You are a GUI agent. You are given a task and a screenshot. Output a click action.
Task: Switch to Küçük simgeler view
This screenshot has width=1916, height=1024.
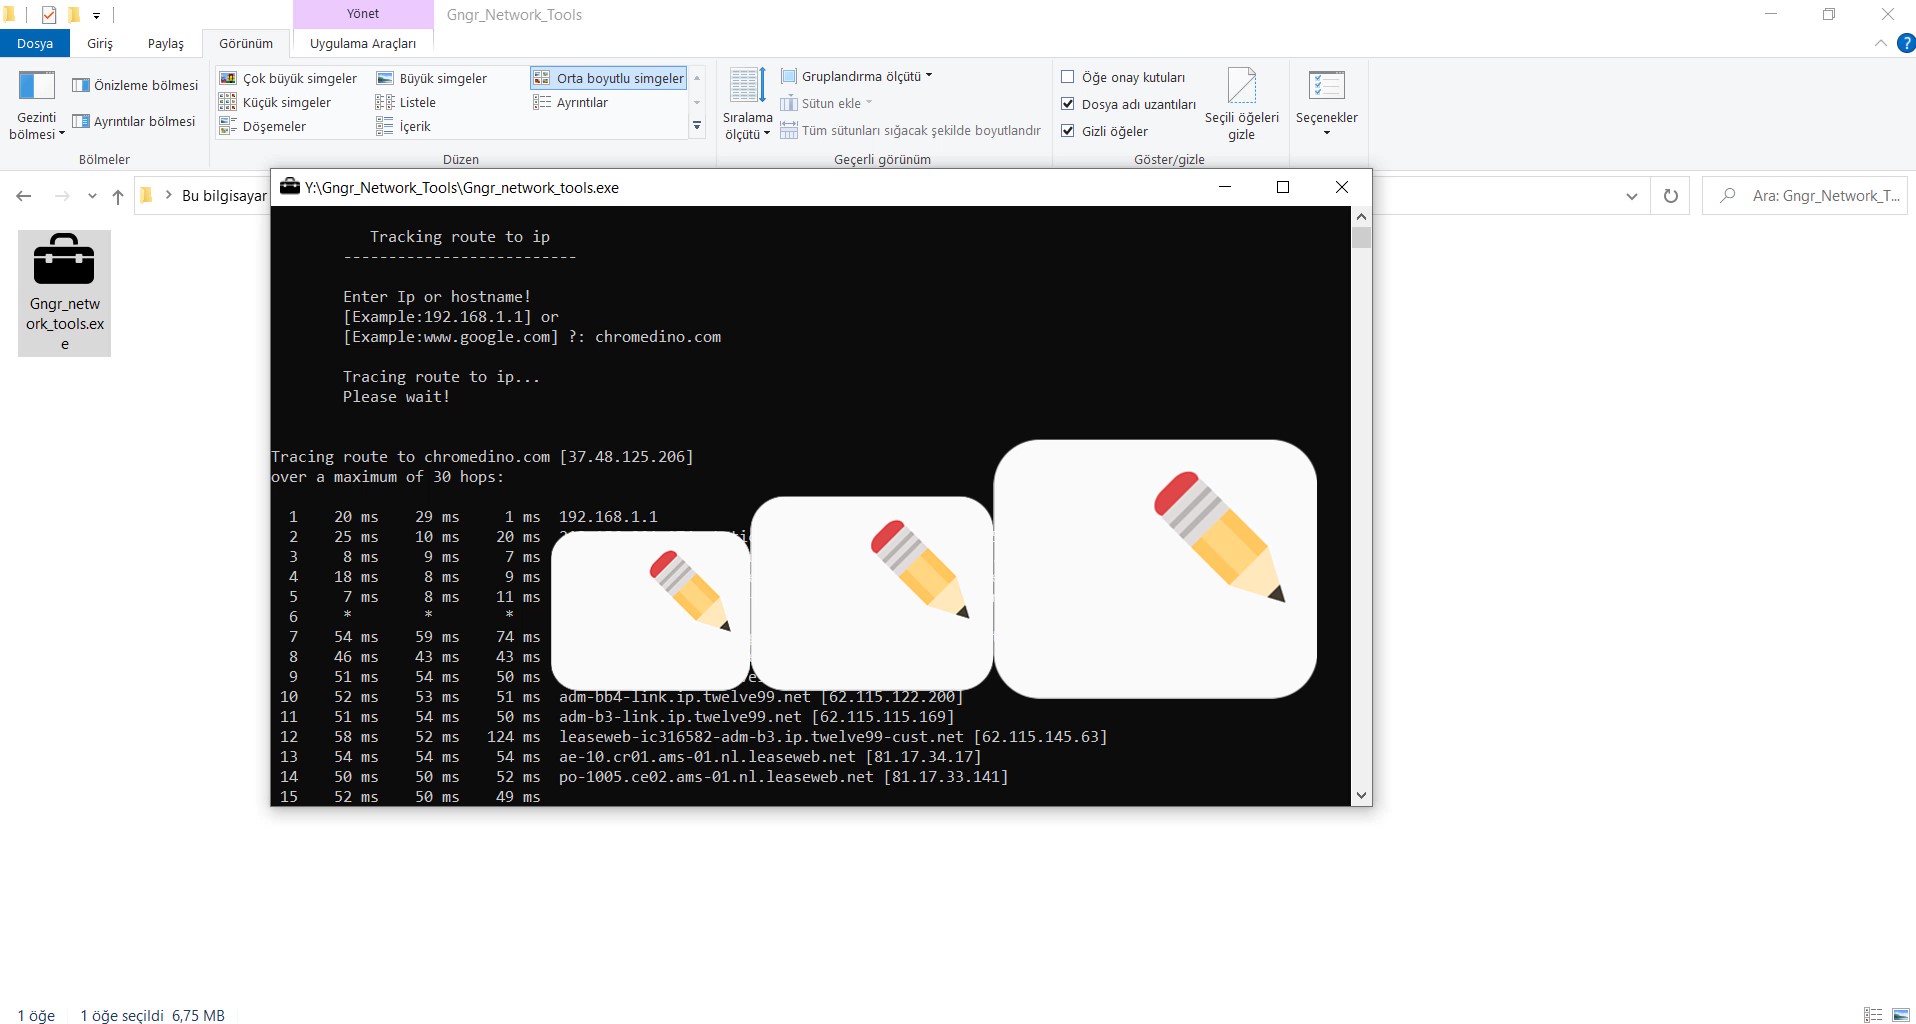[286, 101]
